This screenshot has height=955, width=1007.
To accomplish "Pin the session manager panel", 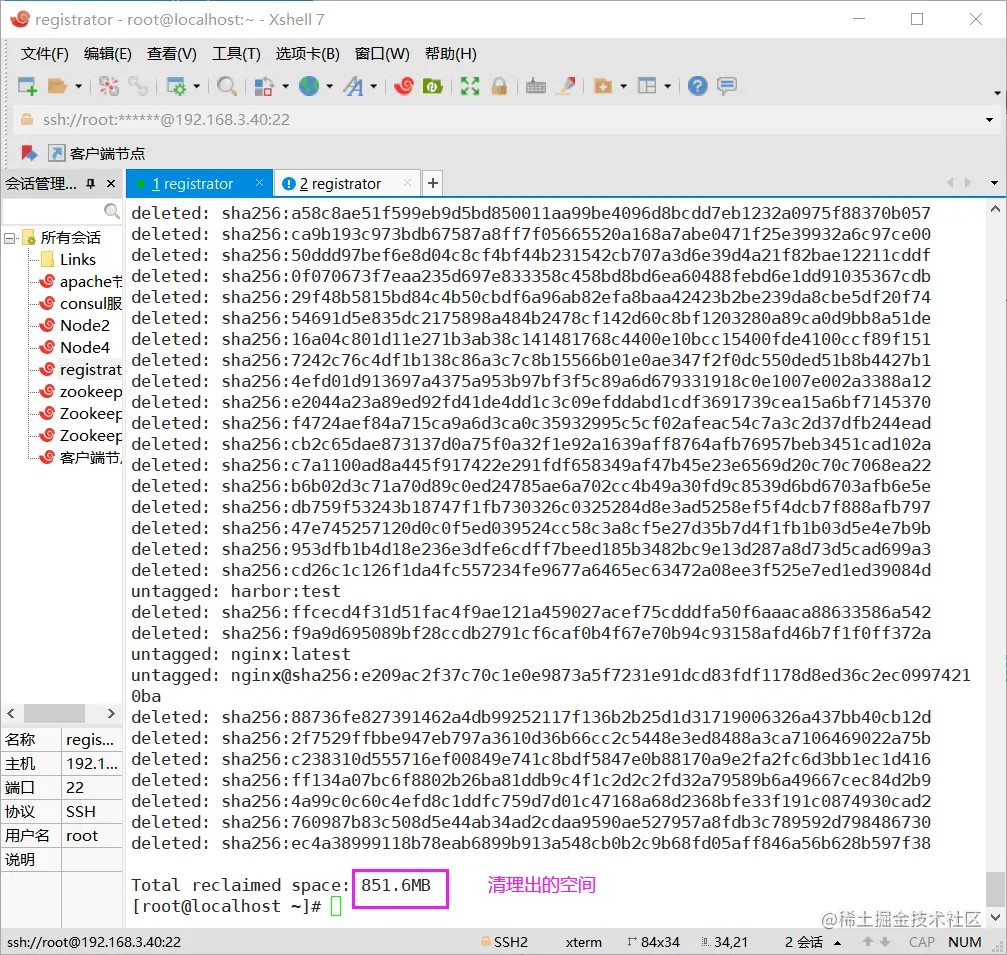I will click(91, 184).
